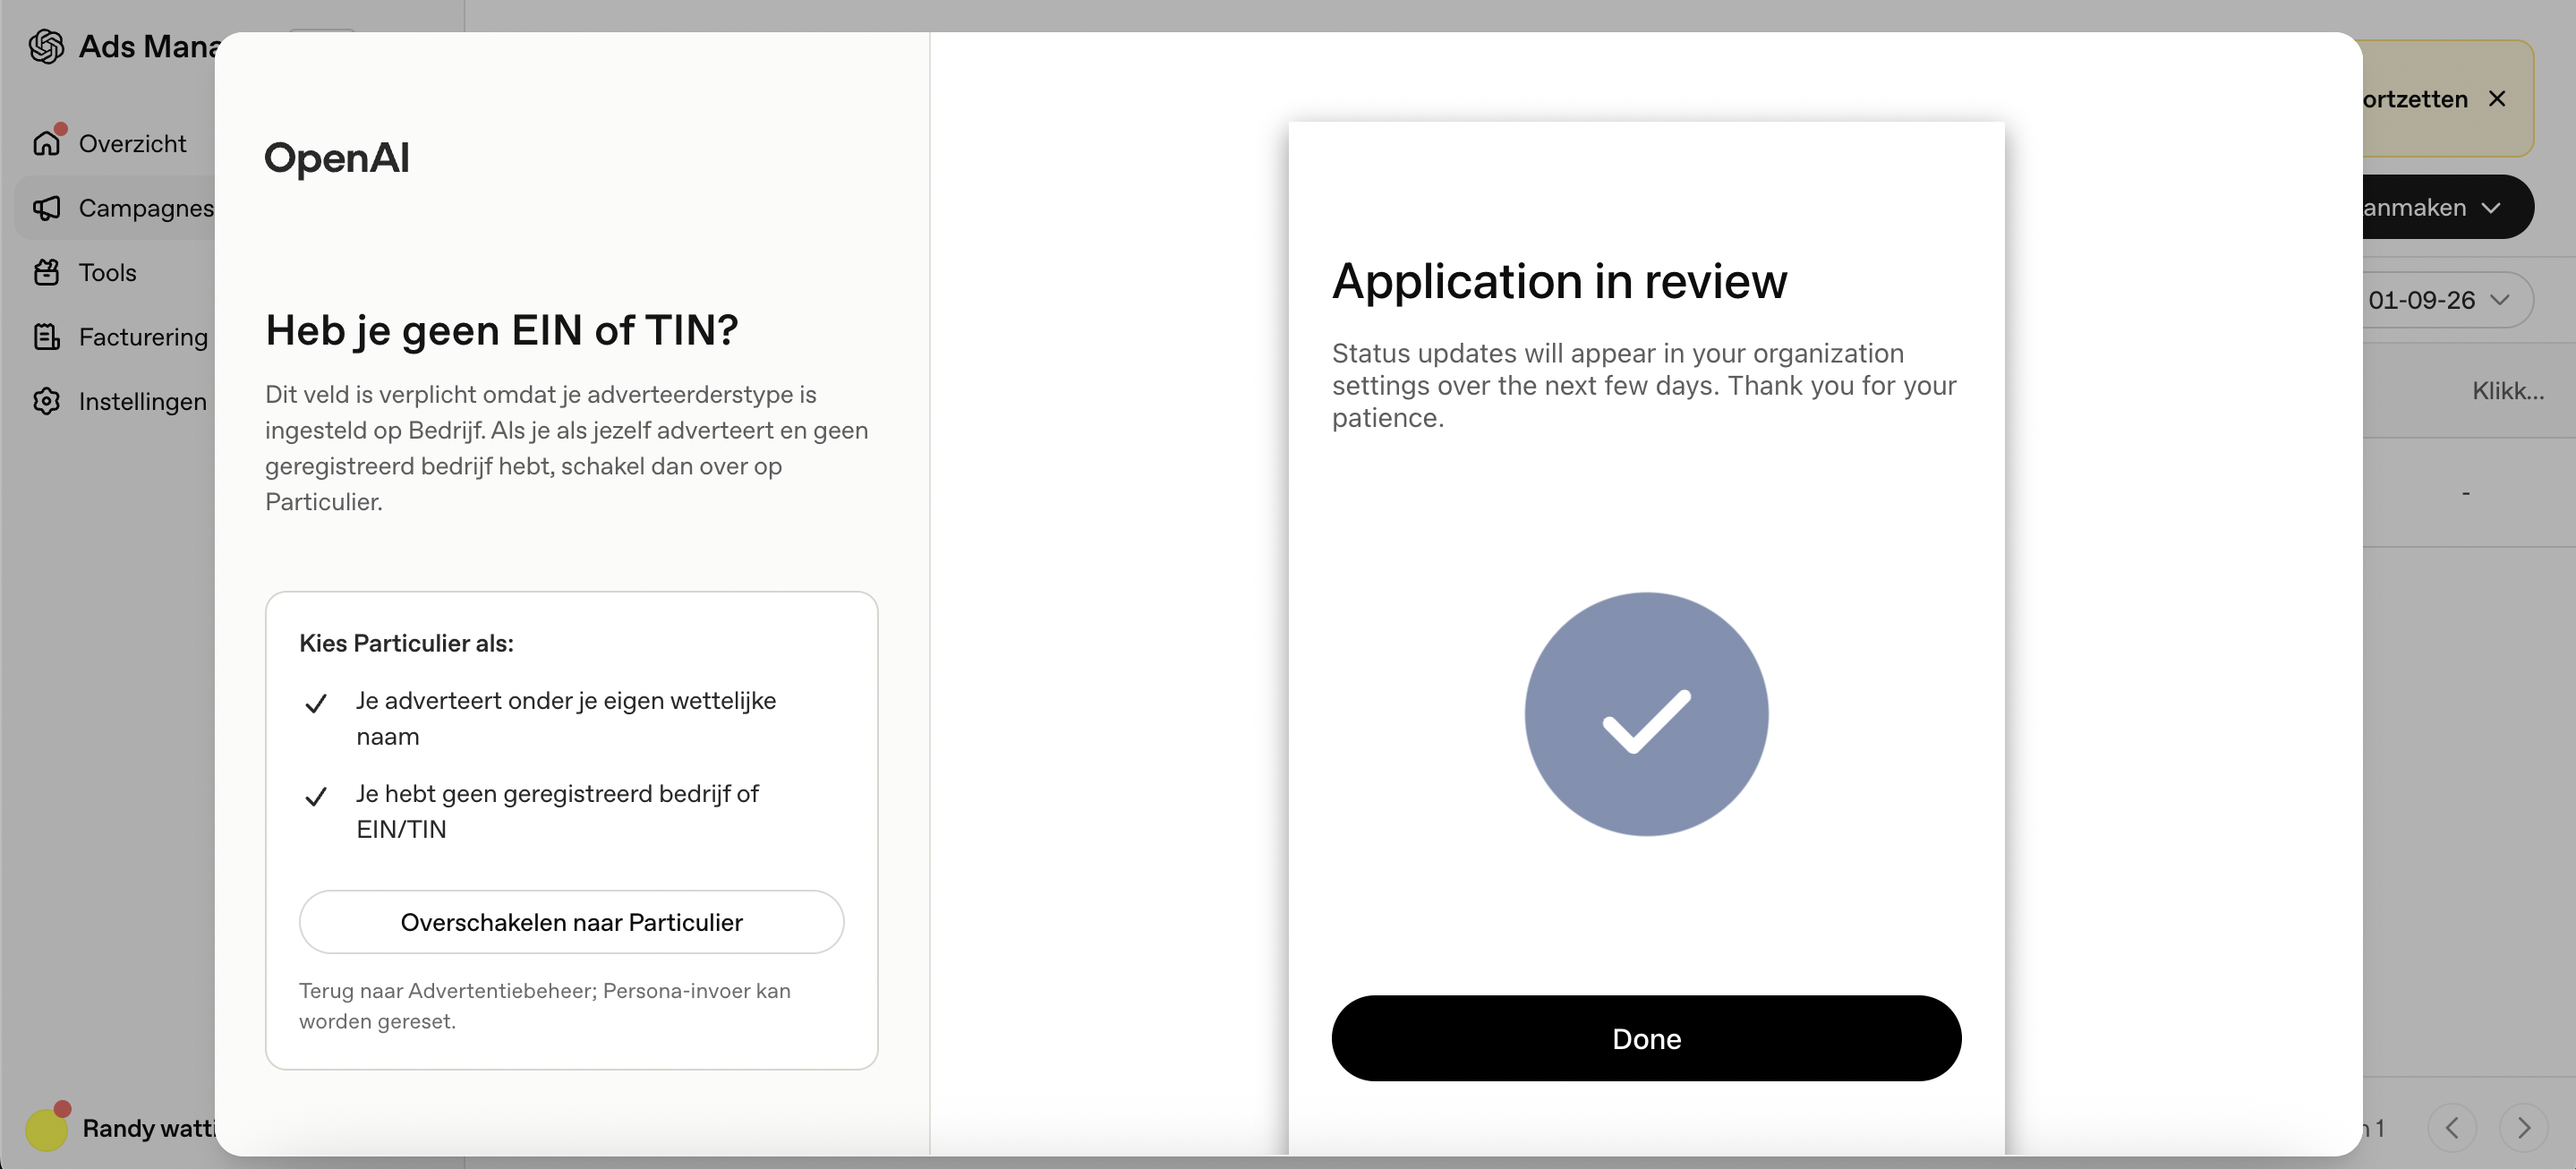Dismiss the yellow banner with the X
Viewport: 2576px width, 1169px height.
[x=2497, y=98]
